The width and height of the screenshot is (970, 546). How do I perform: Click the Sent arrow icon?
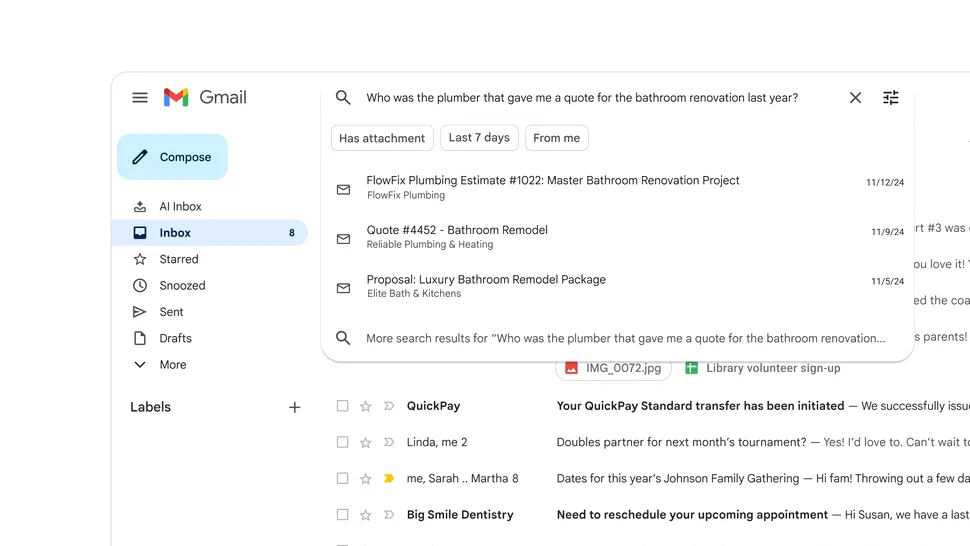[140, 312]
